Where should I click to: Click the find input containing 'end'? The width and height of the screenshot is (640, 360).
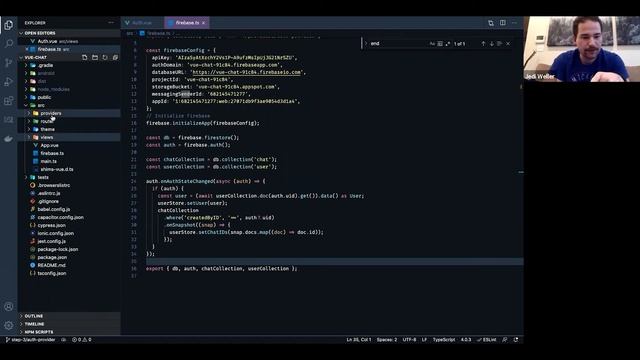[398, 44]
